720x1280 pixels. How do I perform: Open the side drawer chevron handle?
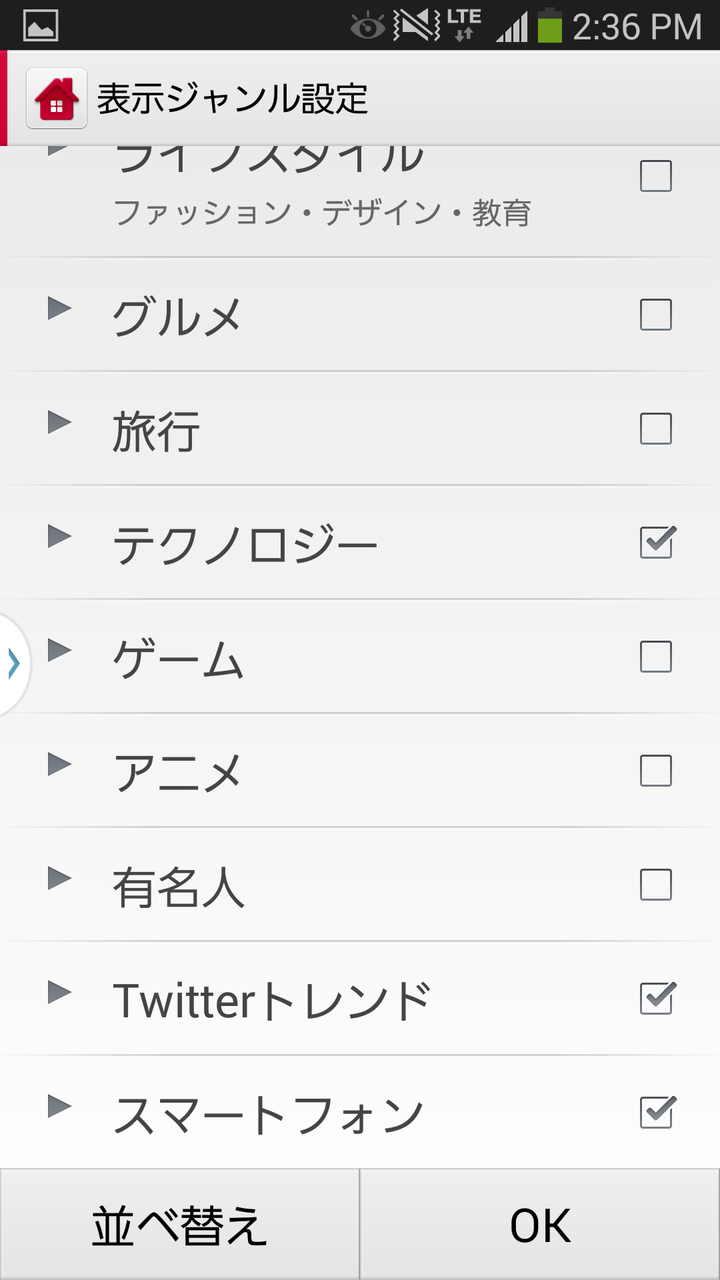point(14,664)
